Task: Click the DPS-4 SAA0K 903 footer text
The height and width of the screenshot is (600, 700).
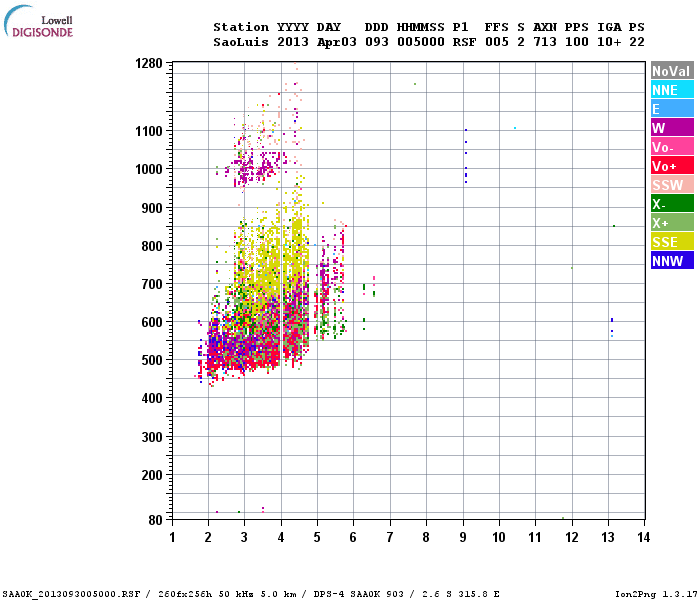Action: pyautogui.click(x=358, y=594)
